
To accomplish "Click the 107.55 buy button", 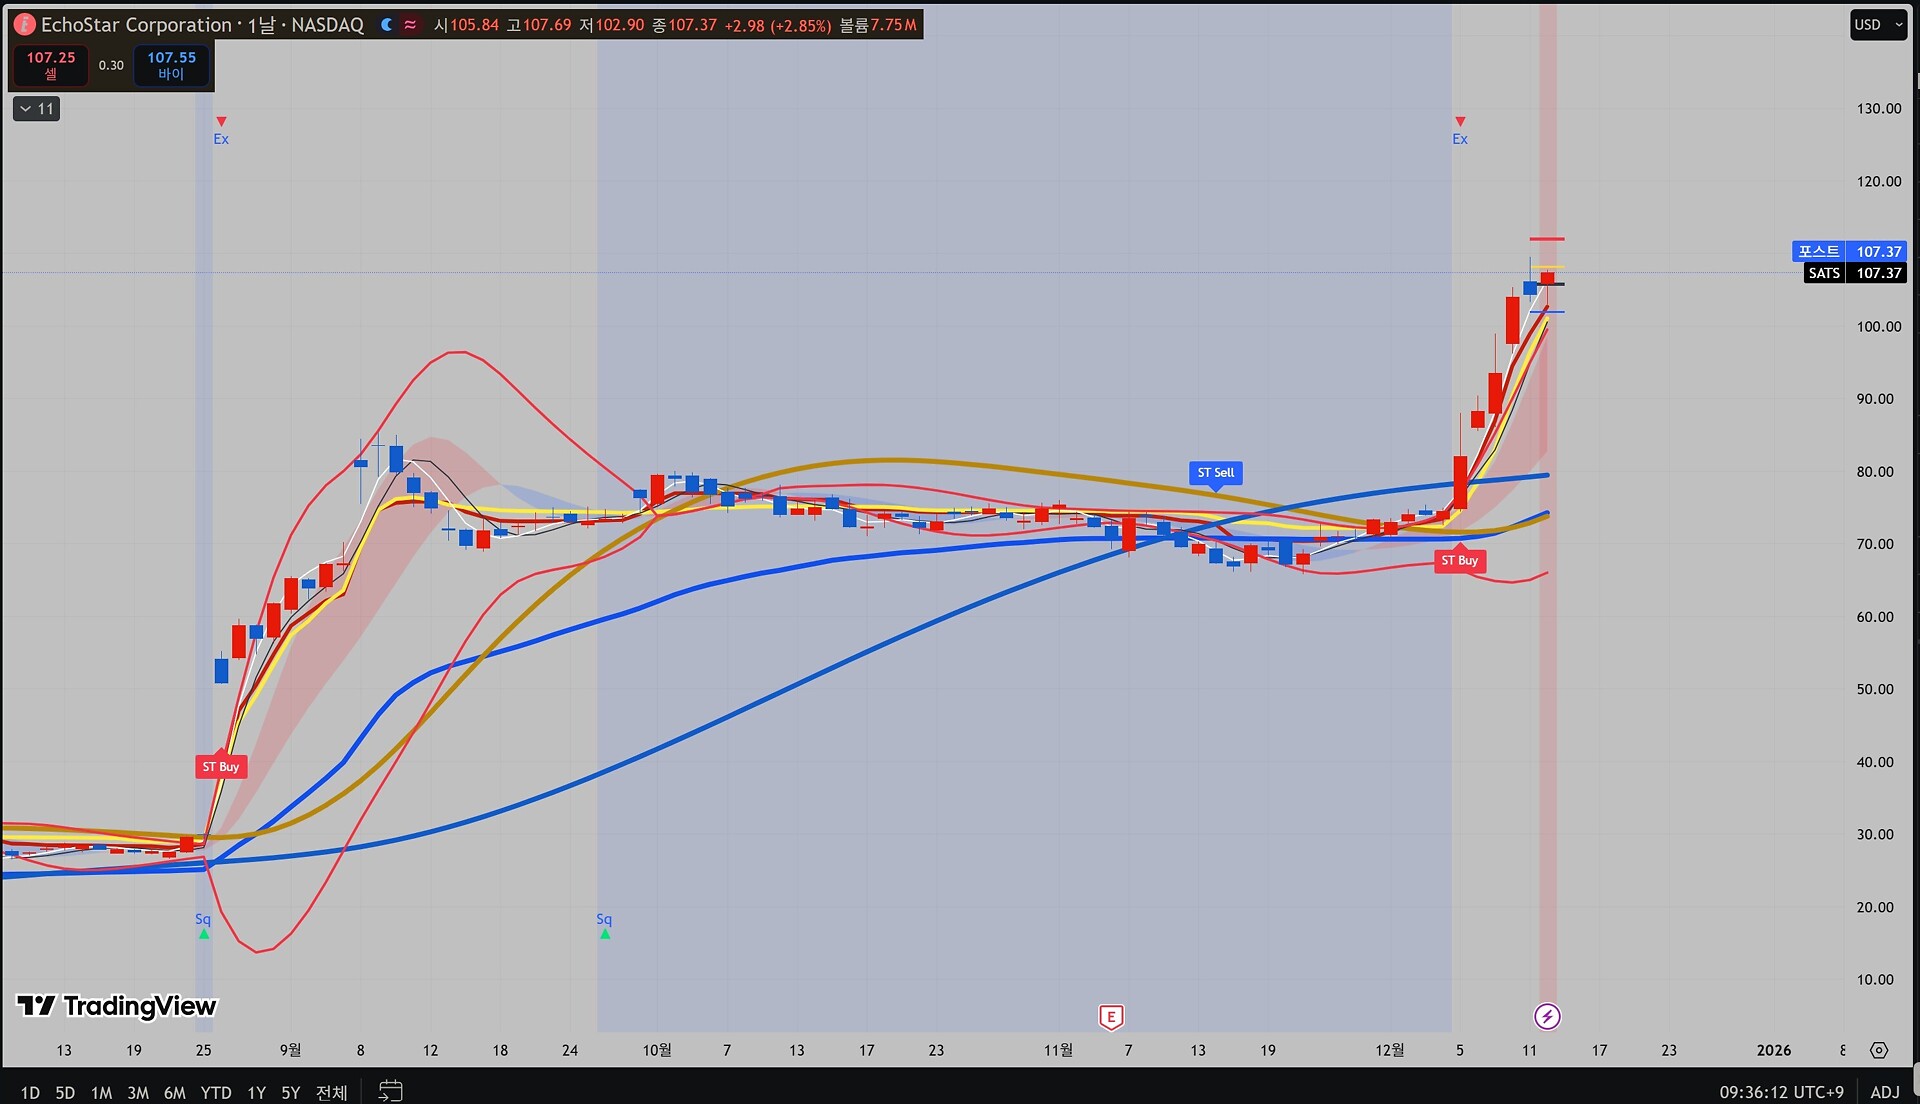I will pos(171,65).
